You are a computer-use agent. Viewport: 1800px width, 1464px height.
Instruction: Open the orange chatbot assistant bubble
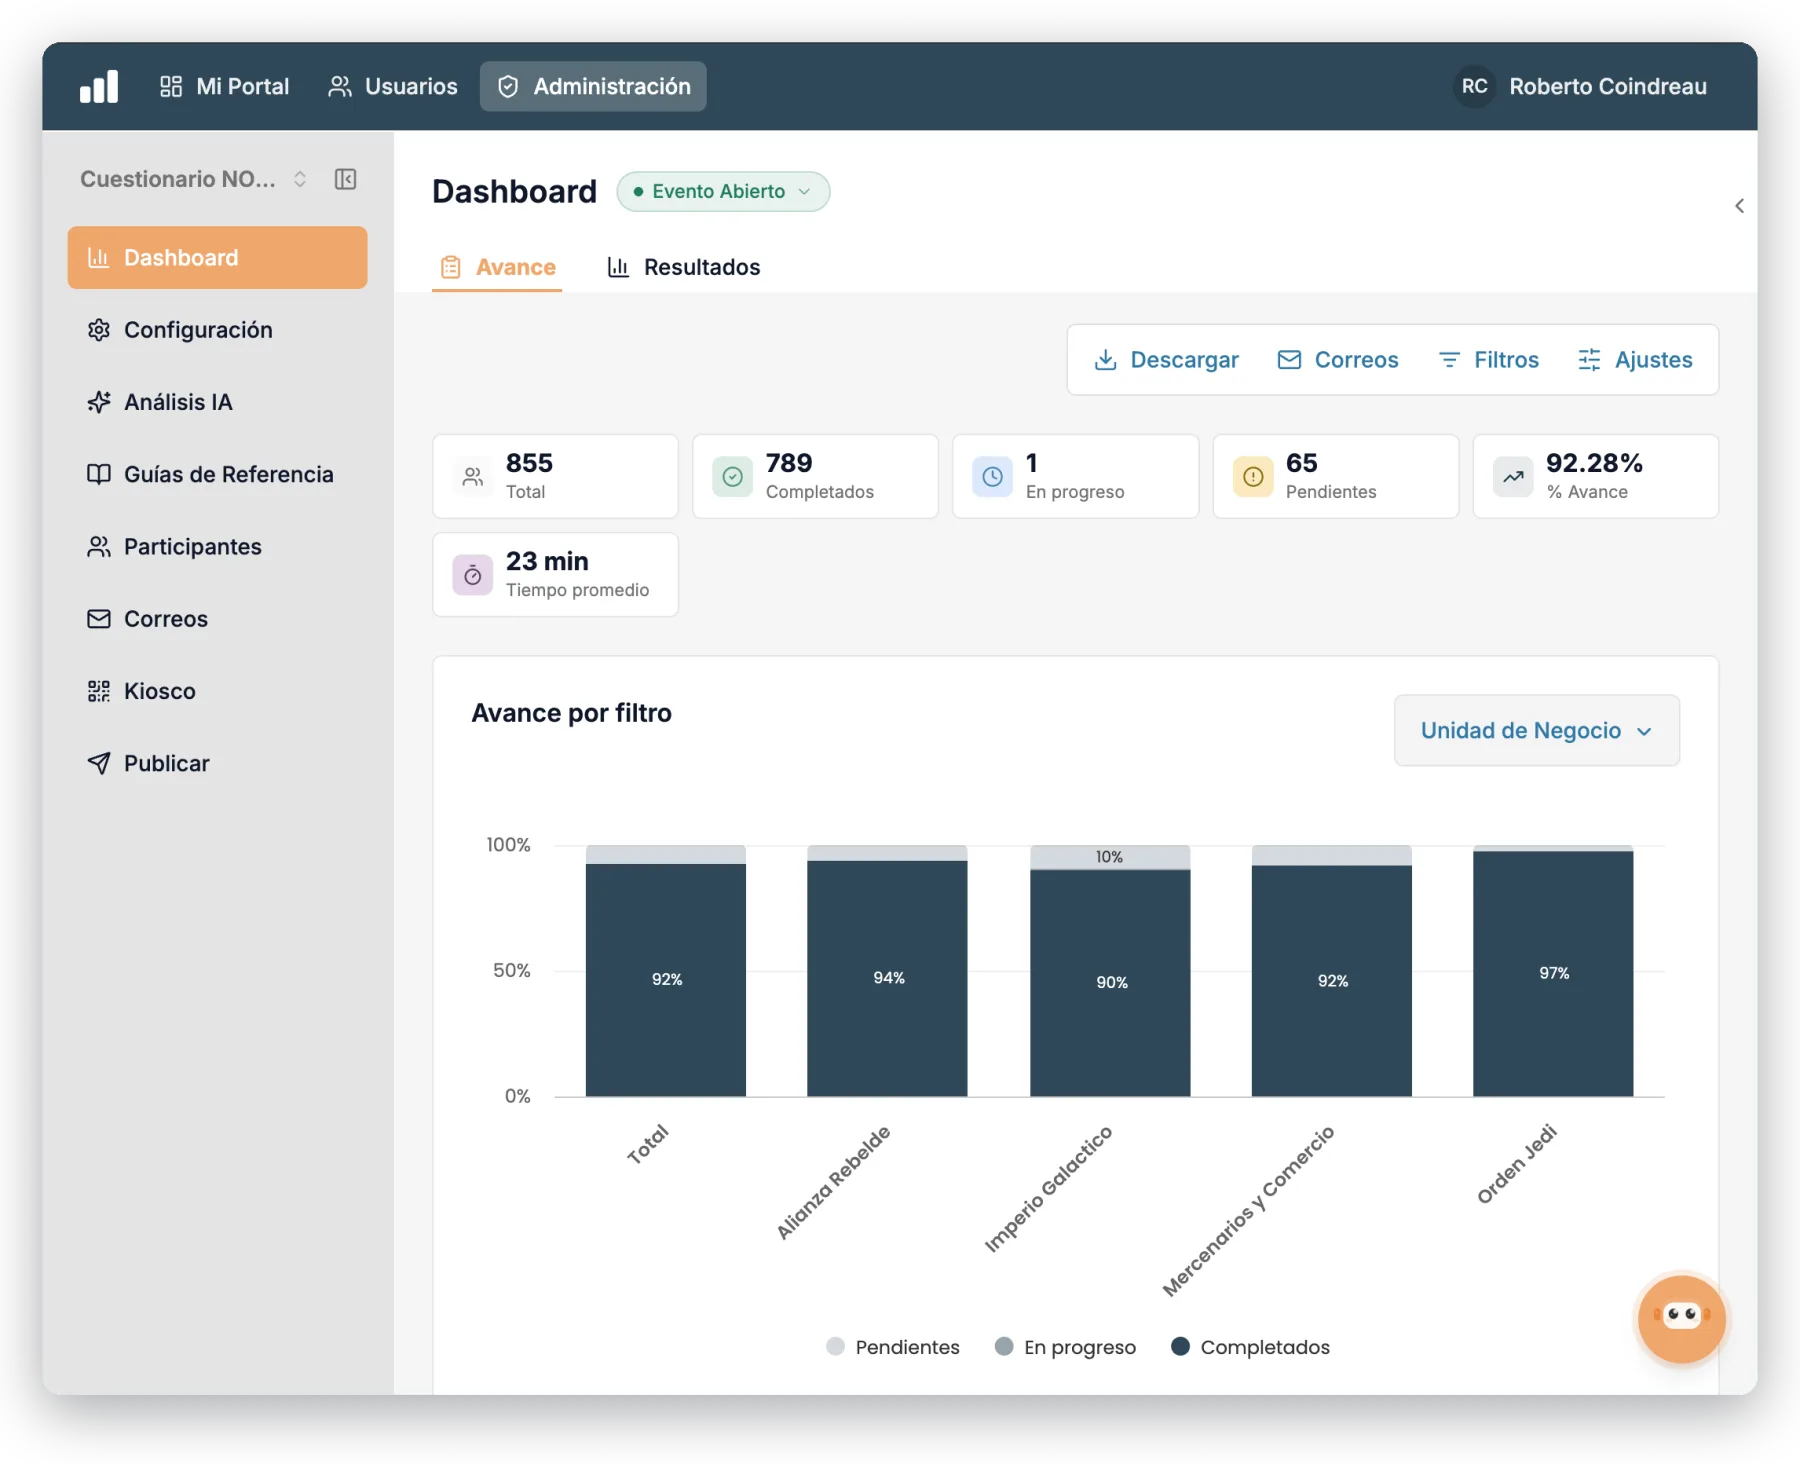coord(1681,1318)
